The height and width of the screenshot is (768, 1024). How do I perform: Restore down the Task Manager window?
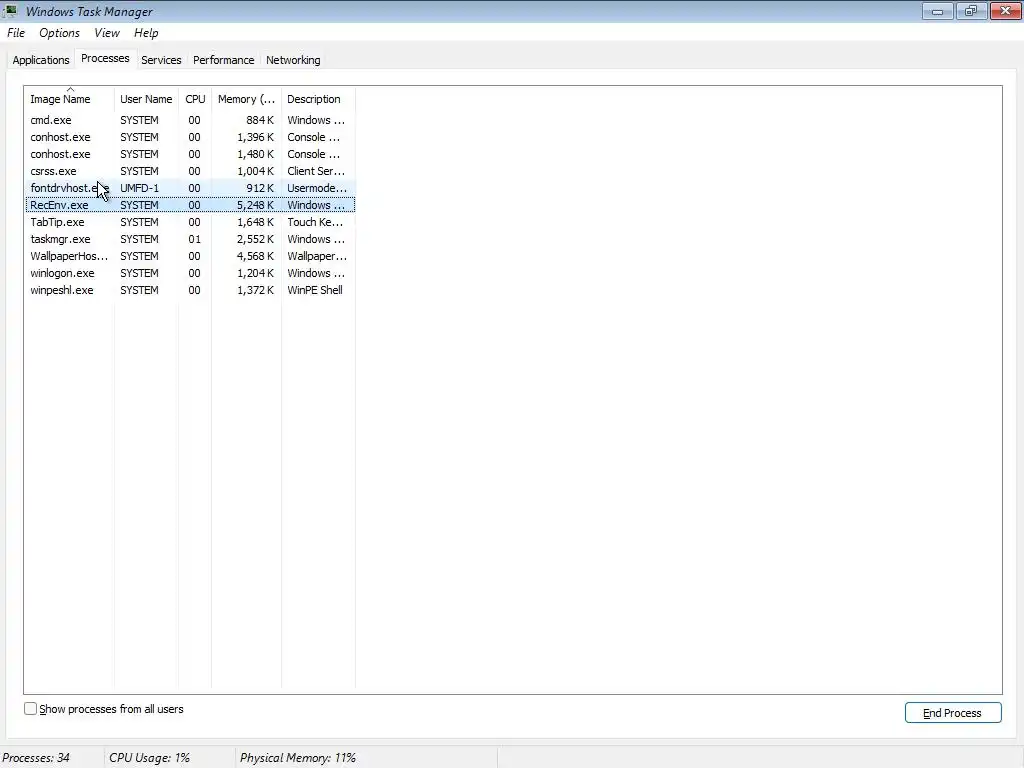971,11
